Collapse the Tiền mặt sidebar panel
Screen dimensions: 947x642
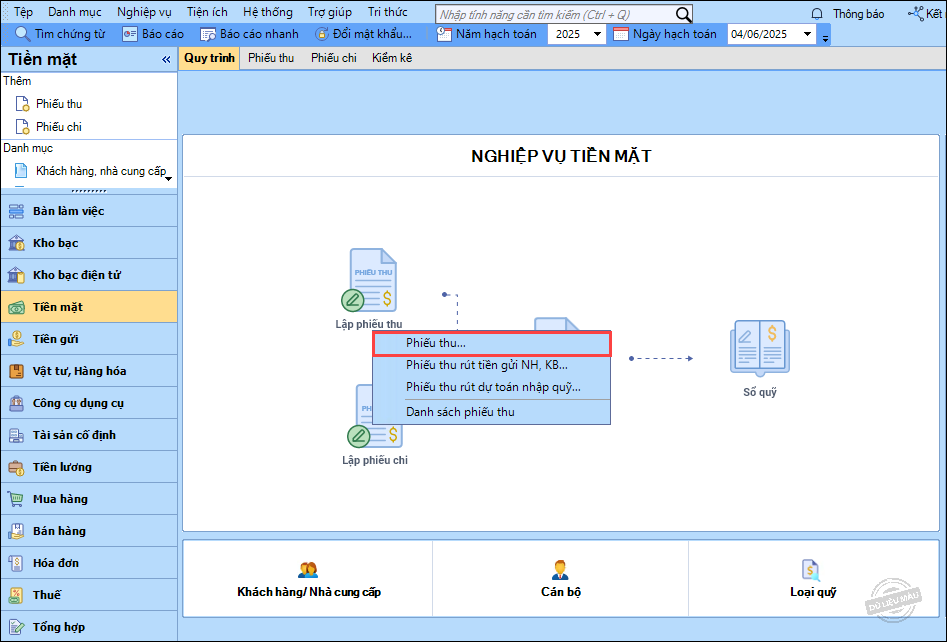point(166,59)
